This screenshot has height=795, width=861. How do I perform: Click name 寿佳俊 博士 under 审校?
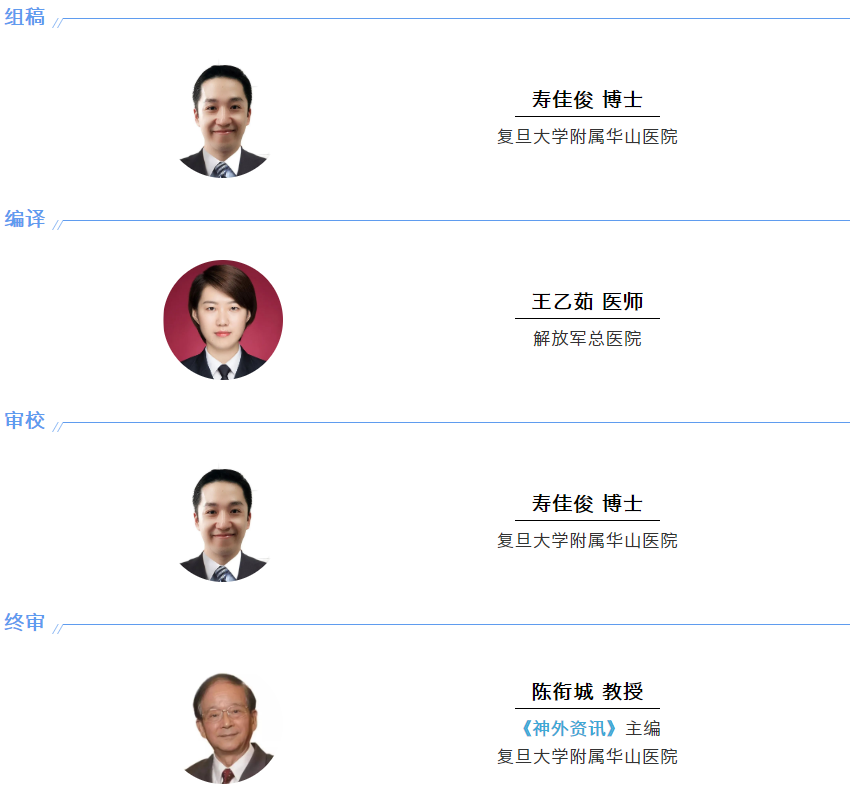pyautogui.click(x=587, y=503)
